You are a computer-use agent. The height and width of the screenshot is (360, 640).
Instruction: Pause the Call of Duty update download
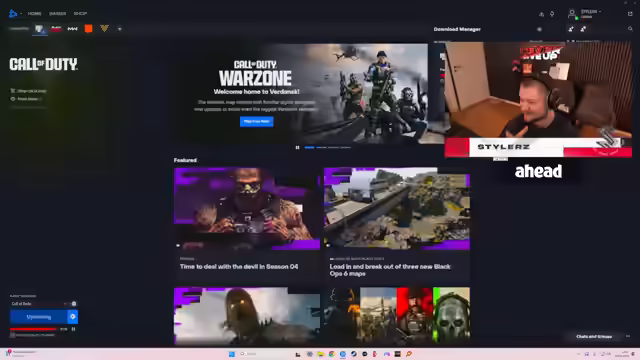pyautogui.click(x=73, y=329)
